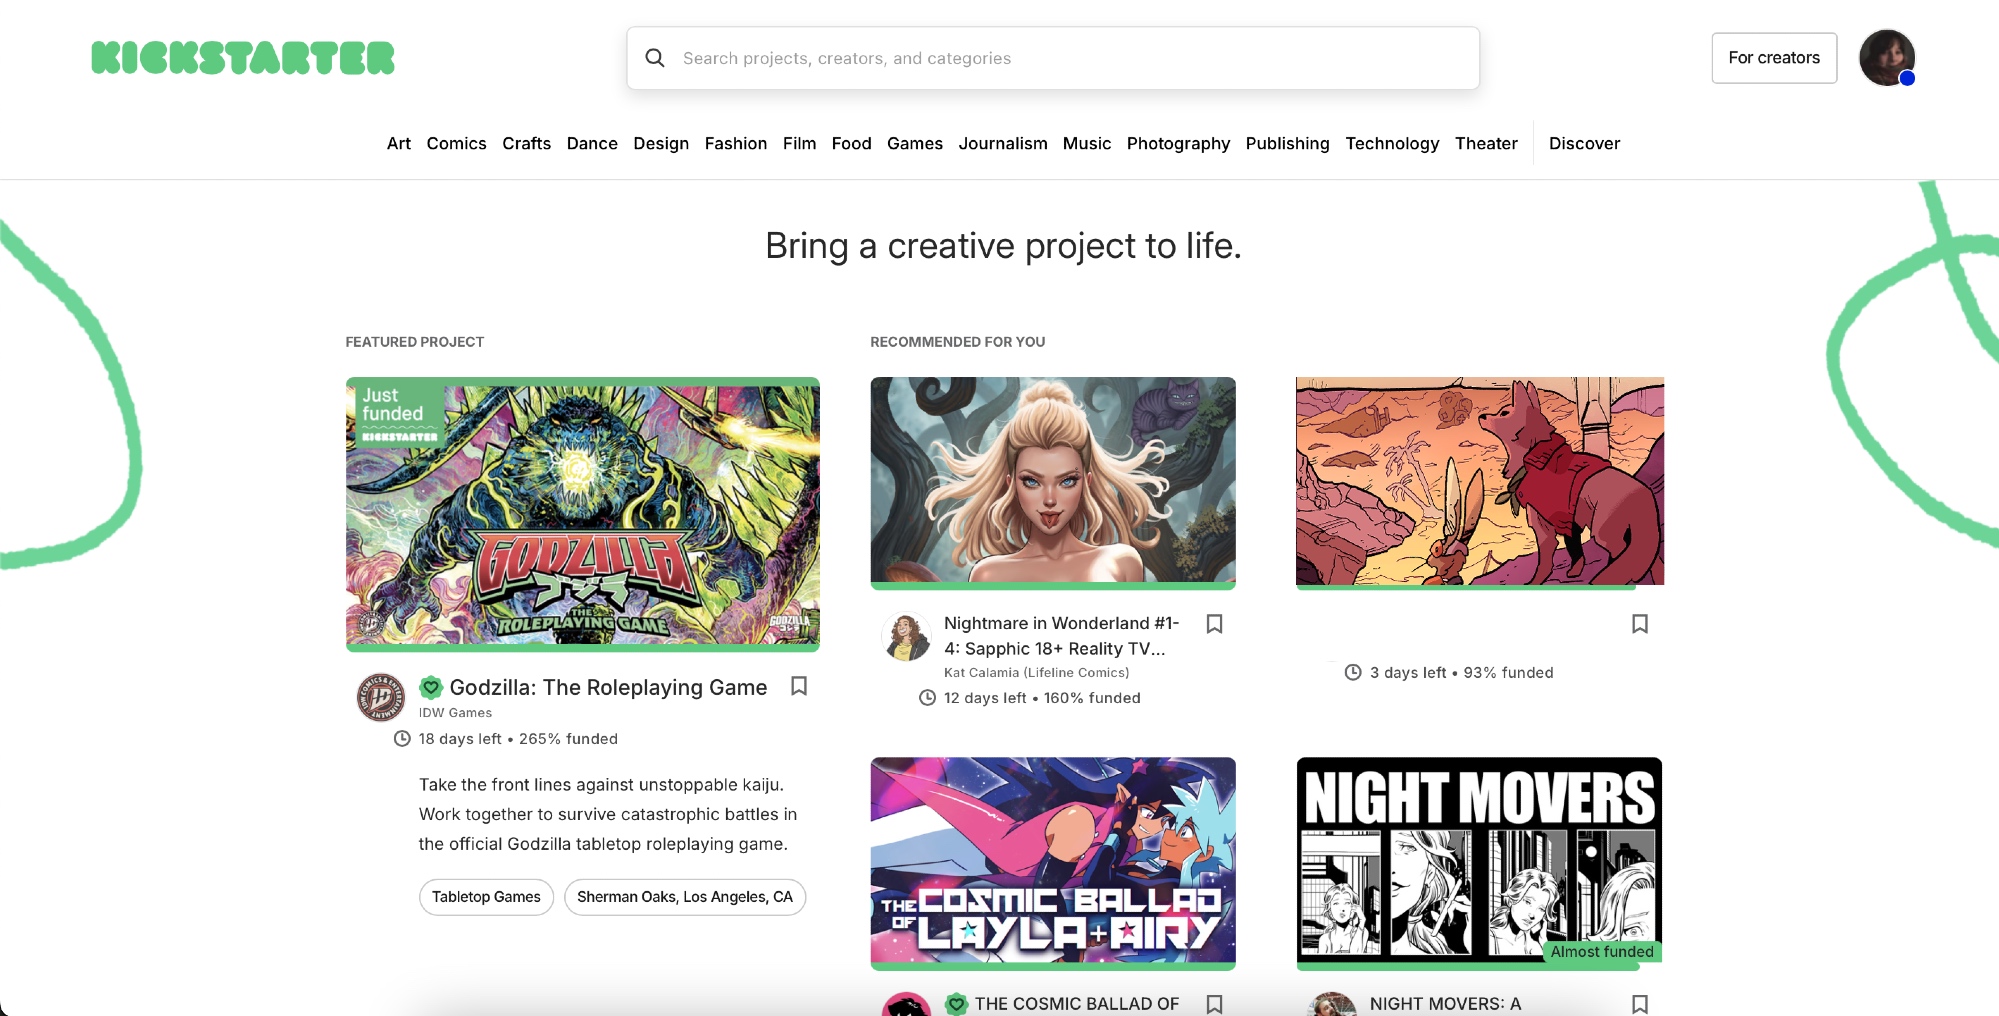Open the Discover page
The image size is (1999, 1016).
[x=1584, y=143]
